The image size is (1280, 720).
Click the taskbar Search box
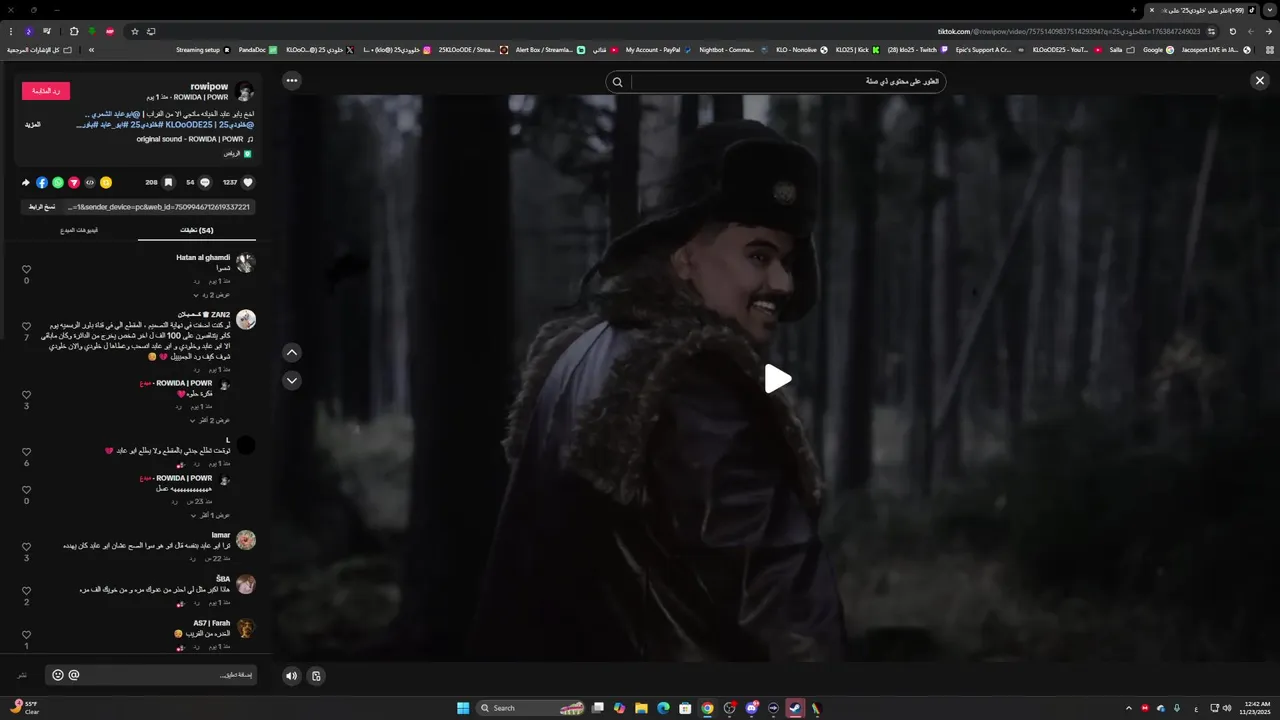pyautogui.click(x=532, y=708)
